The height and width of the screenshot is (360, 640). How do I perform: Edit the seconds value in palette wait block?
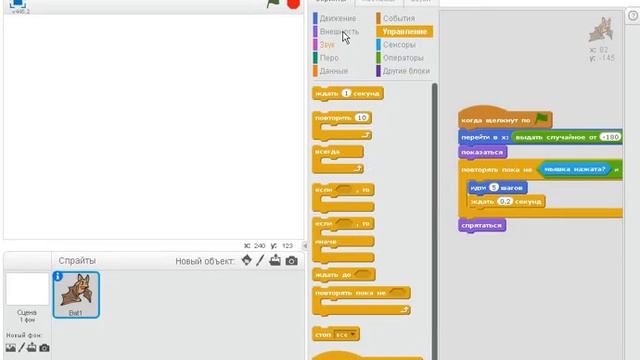(346, 93)
